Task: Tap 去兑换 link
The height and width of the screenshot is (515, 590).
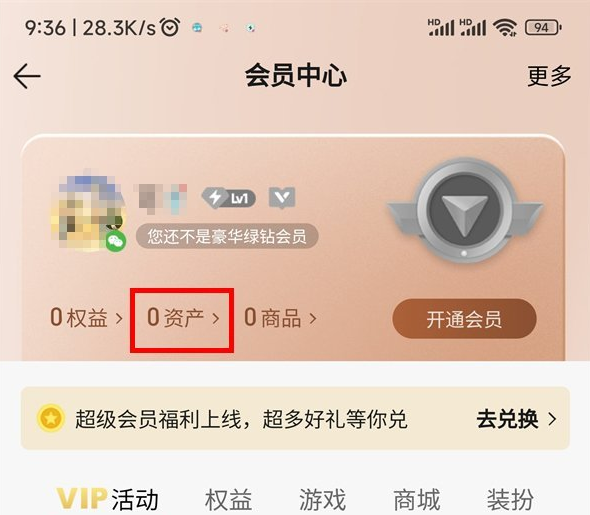Action: pos(516,419)
